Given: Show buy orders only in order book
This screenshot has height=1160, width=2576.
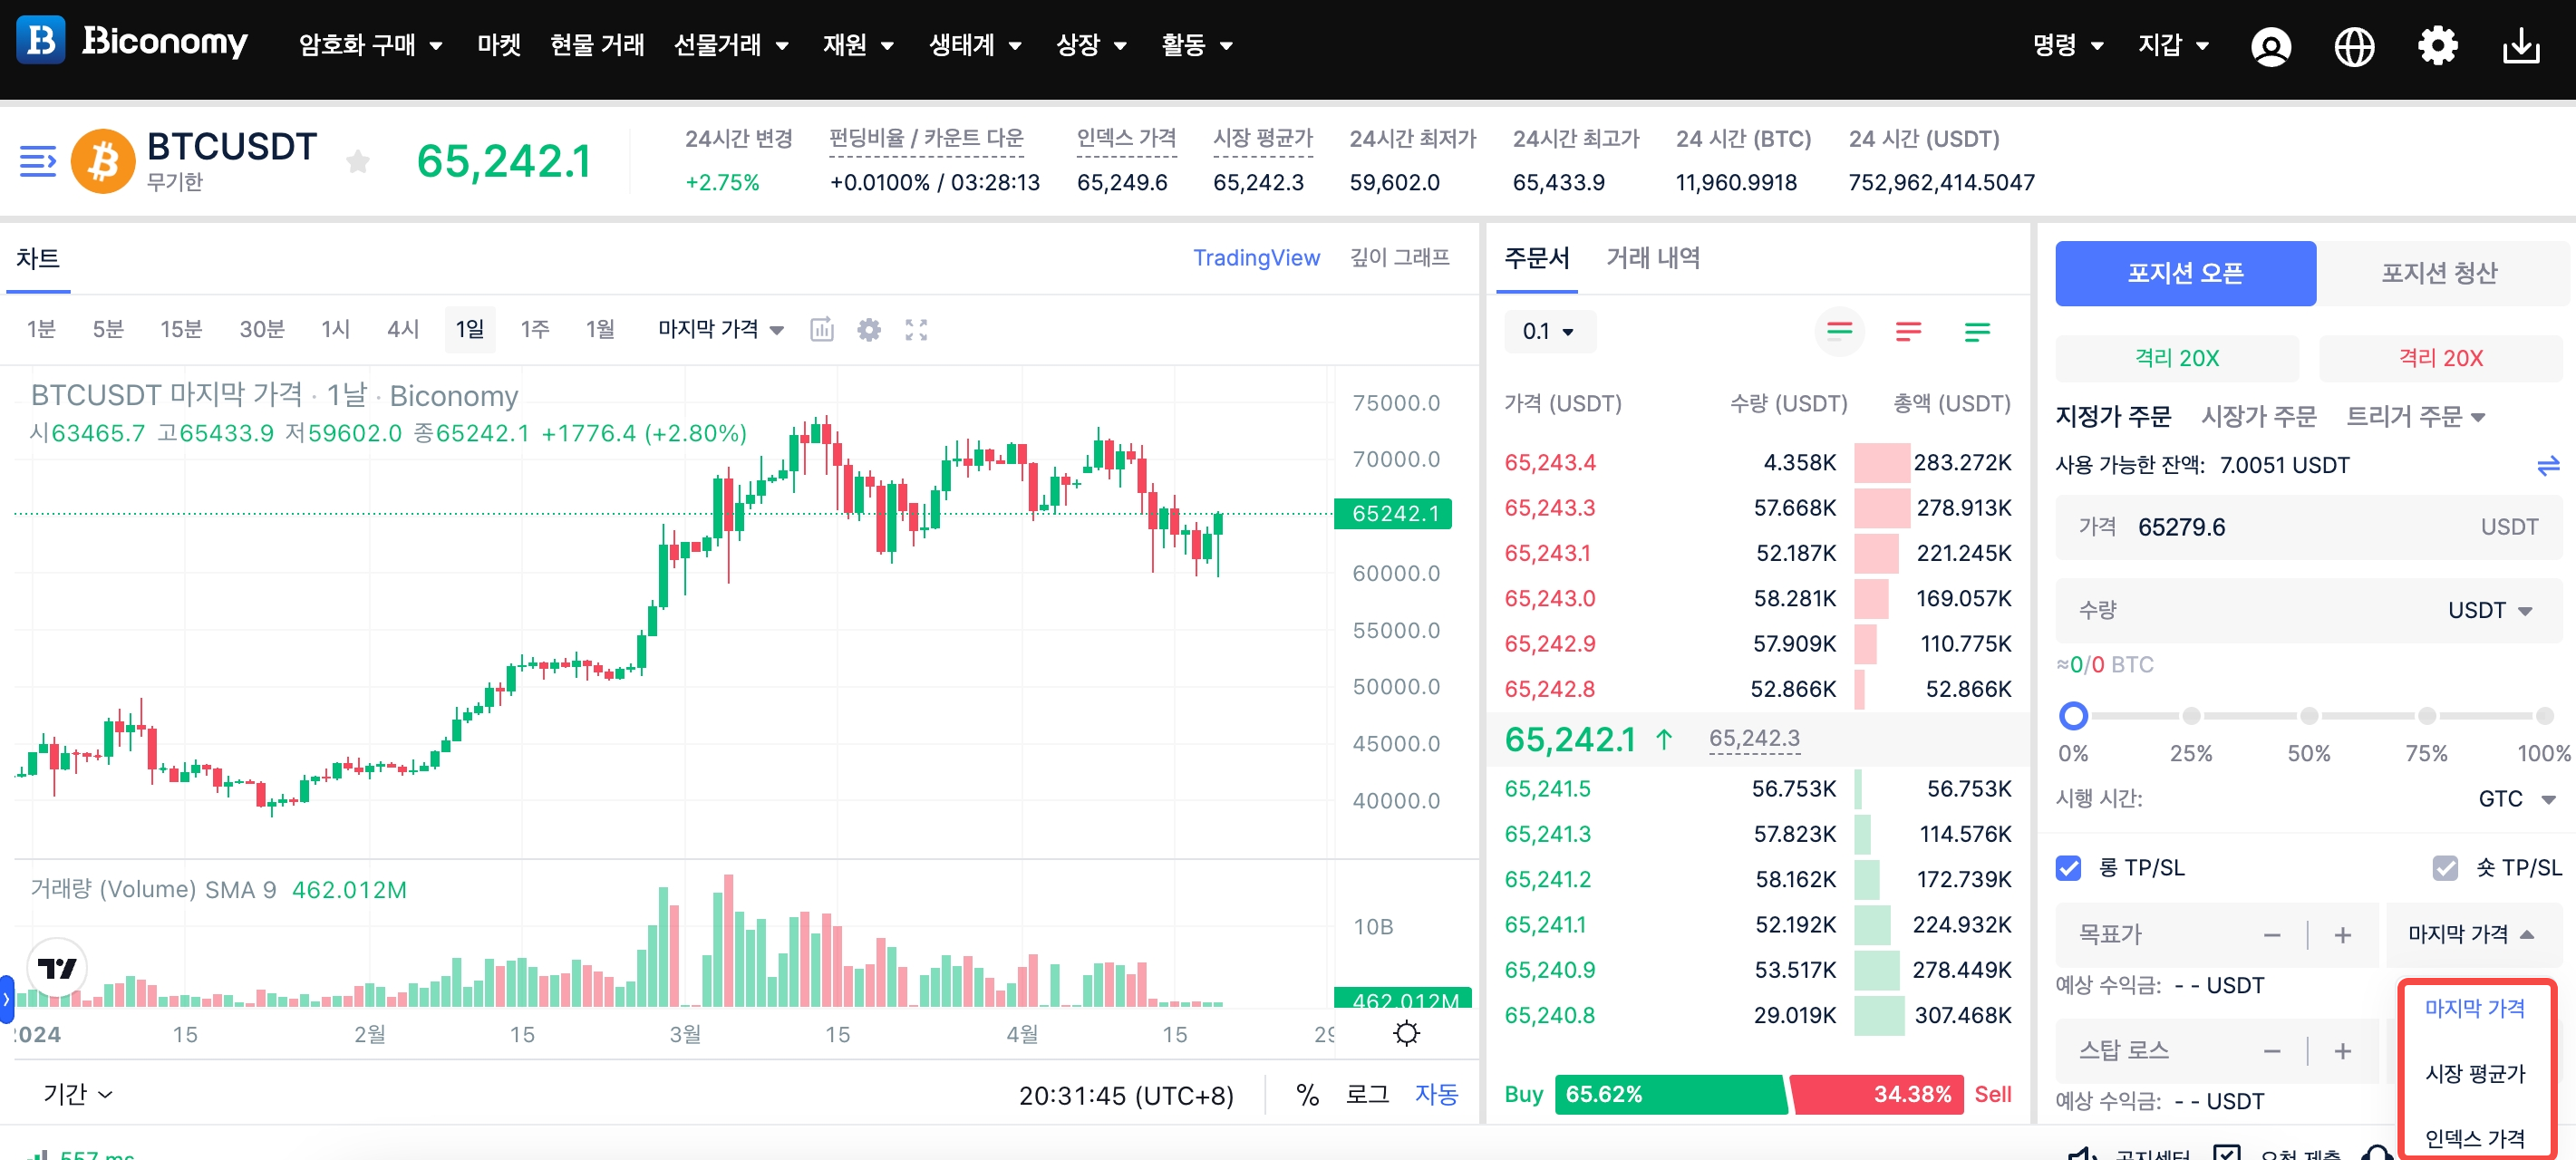Looking at the screenshot, I should point(1976,332).
